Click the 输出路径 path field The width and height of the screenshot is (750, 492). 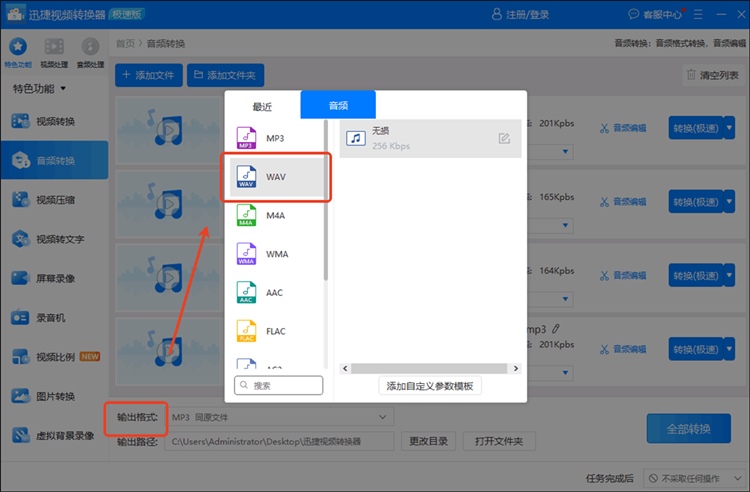(280, 441)
